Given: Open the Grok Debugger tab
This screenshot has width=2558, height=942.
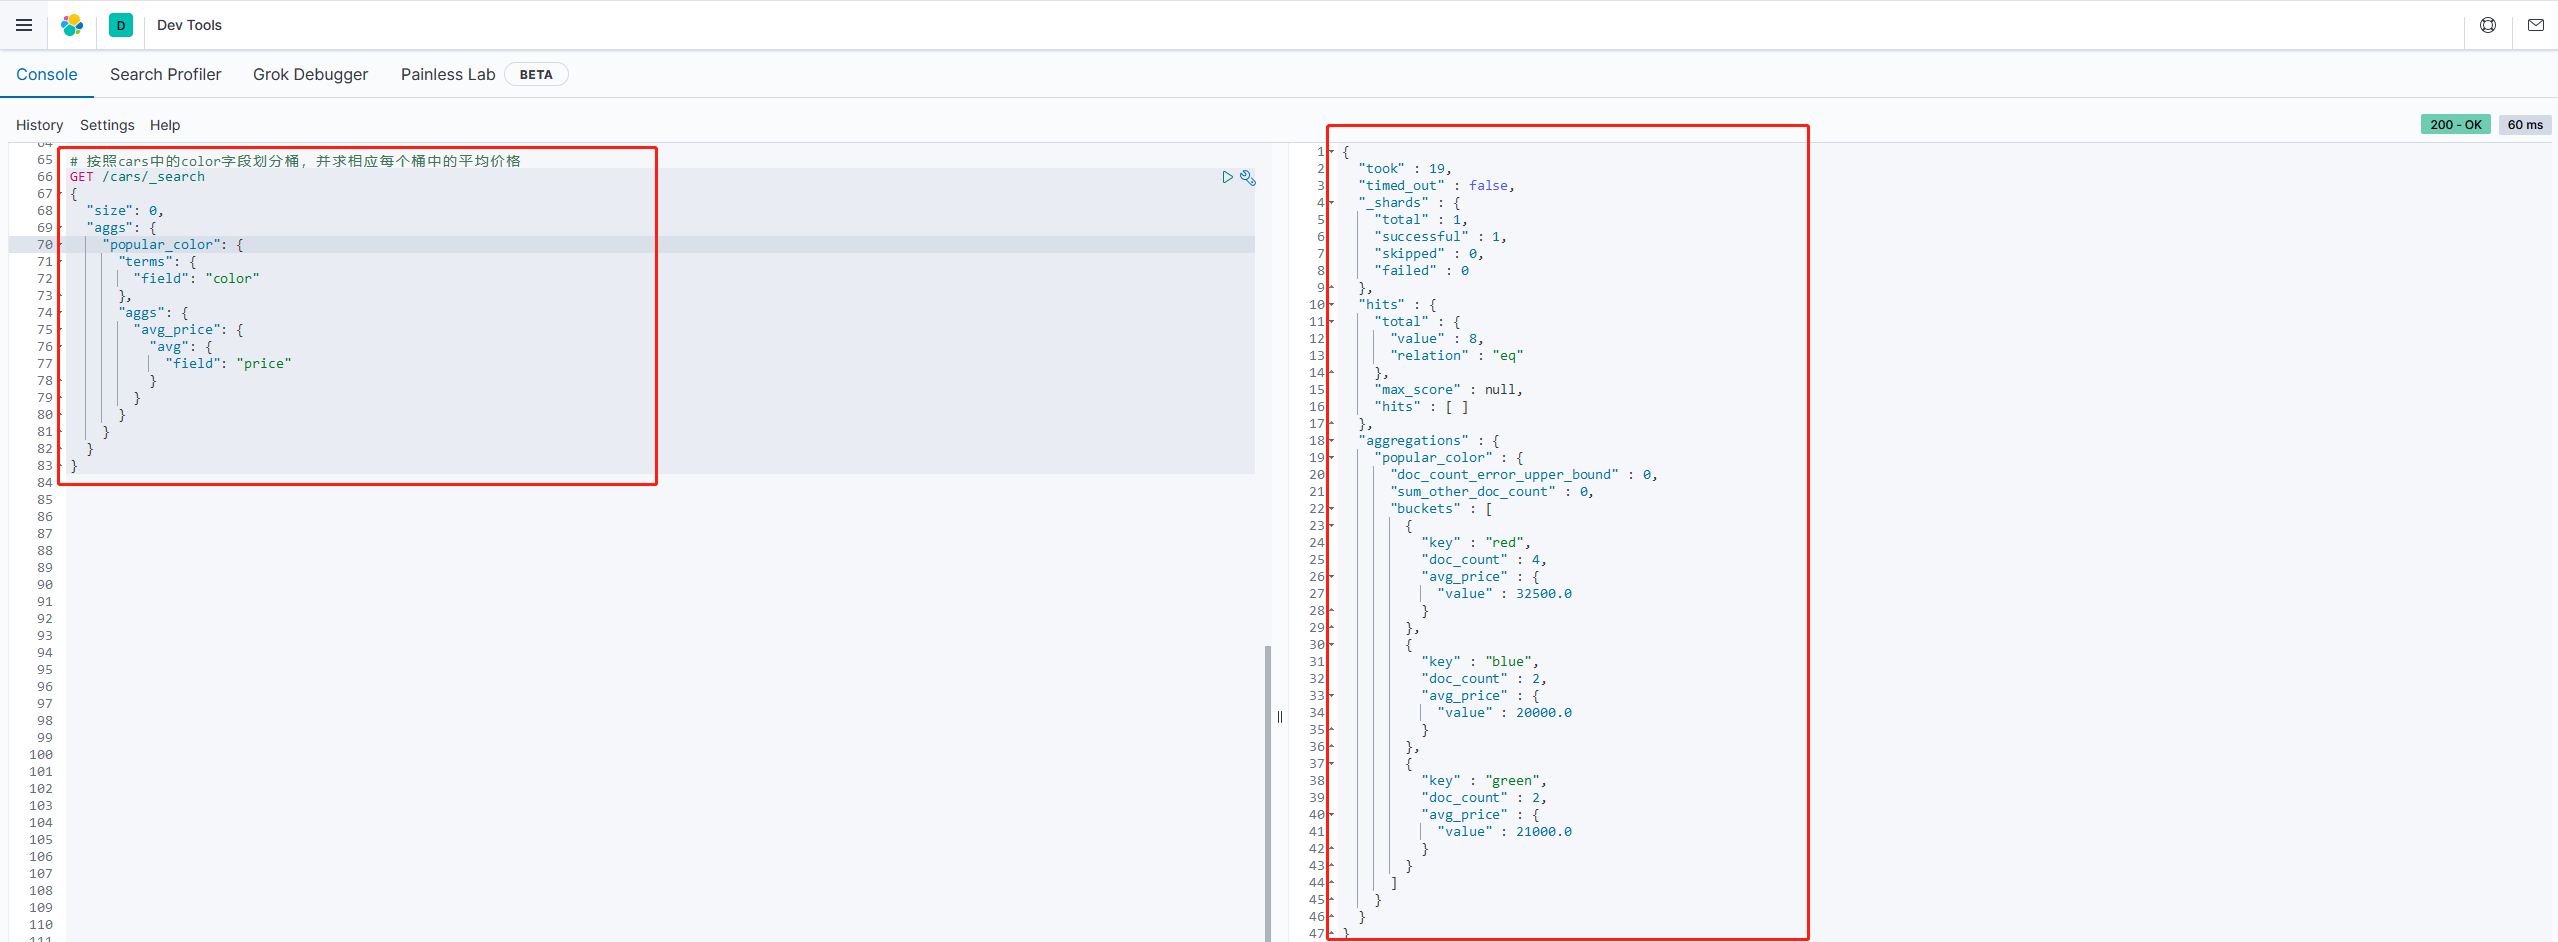Looking at the screenshot, I should (311, 74).
